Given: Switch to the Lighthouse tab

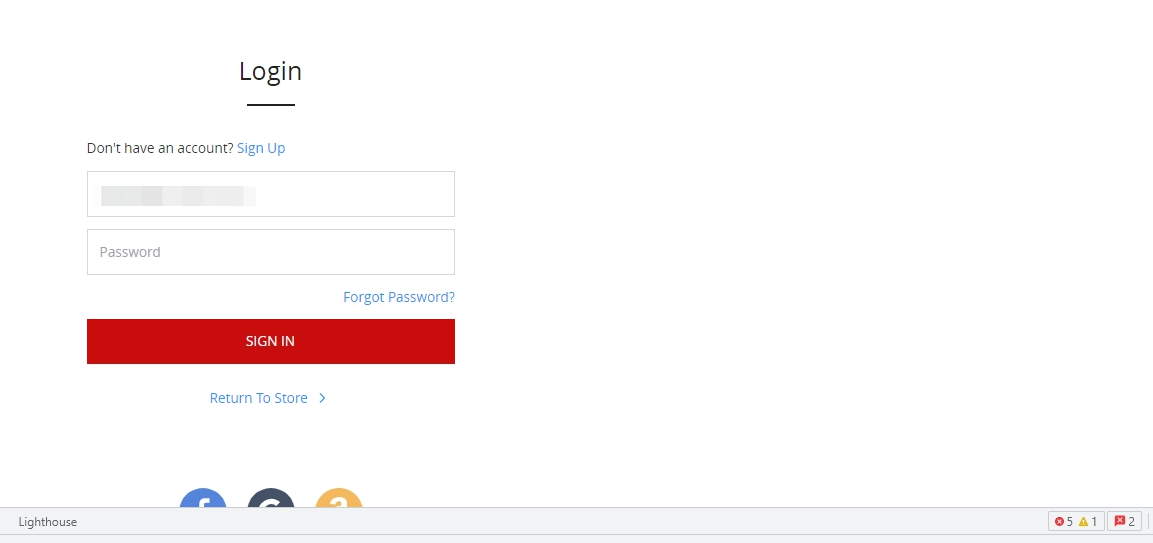Looking at the screenshot, I should point(48,522).
